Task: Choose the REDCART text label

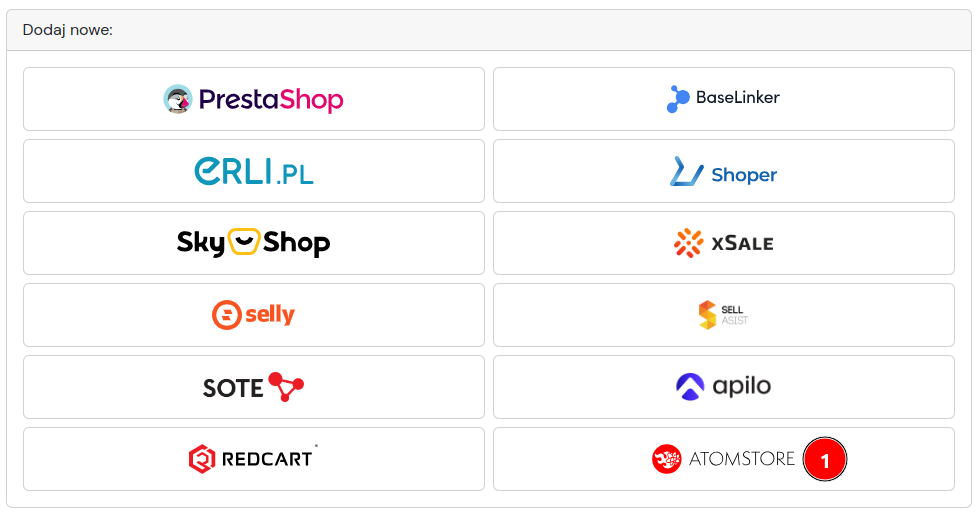Action: coord(267,459)
